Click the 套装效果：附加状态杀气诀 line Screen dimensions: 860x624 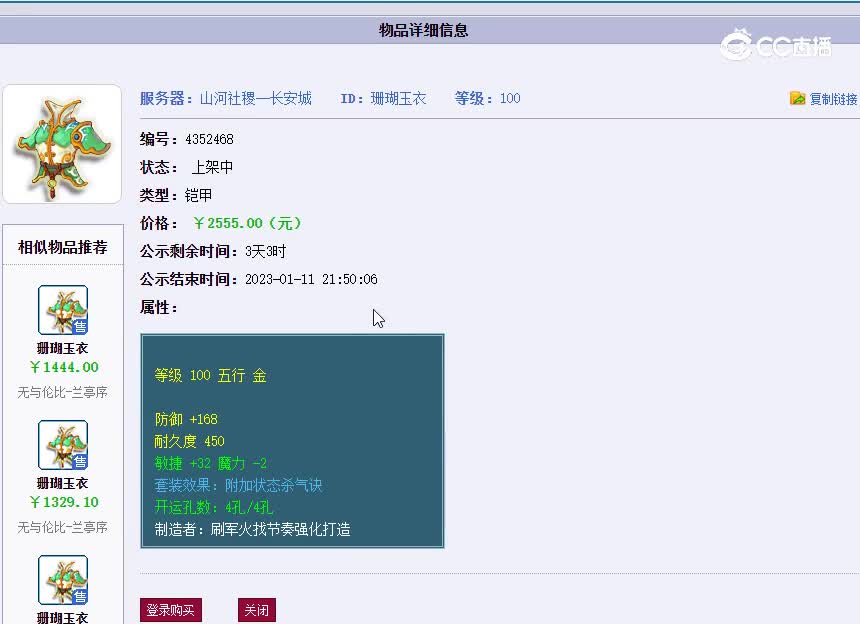tap(239, 485)
